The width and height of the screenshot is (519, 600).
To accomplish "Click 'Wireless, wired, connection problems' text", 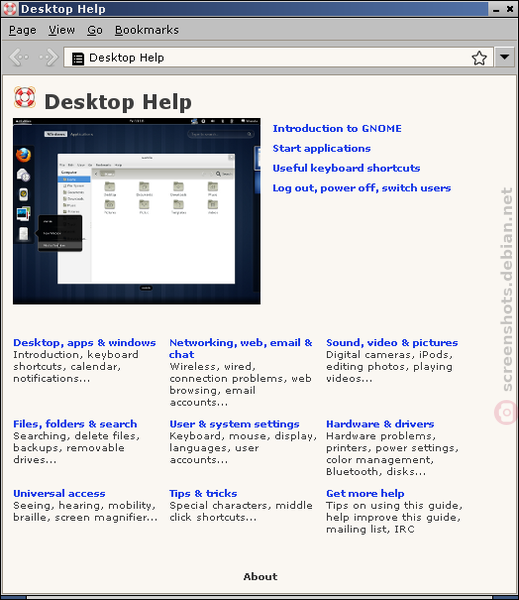I will [240, 385].
